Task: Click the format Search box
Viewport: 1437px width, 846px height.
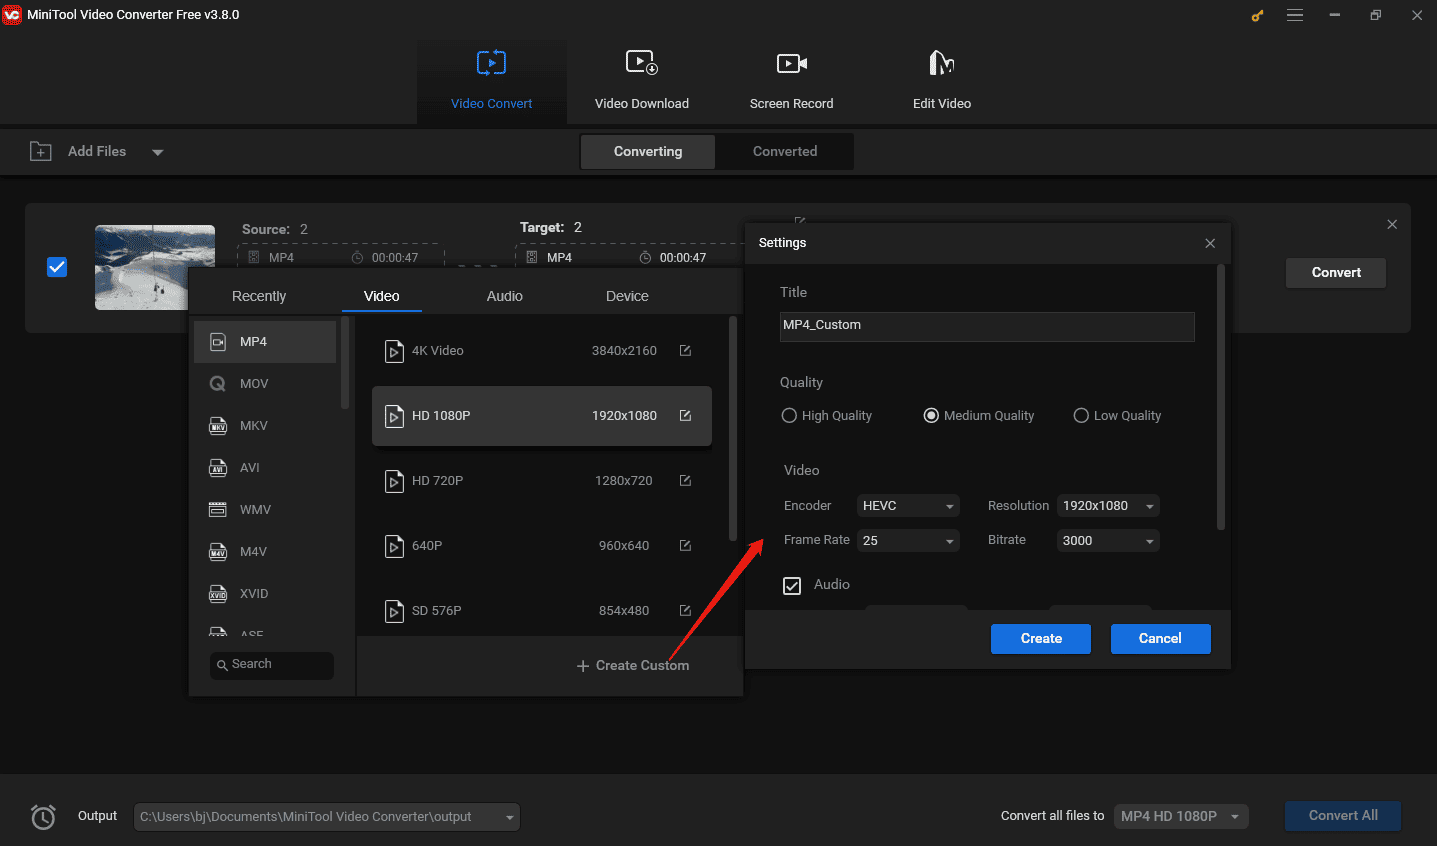Action: pos(272,665)
